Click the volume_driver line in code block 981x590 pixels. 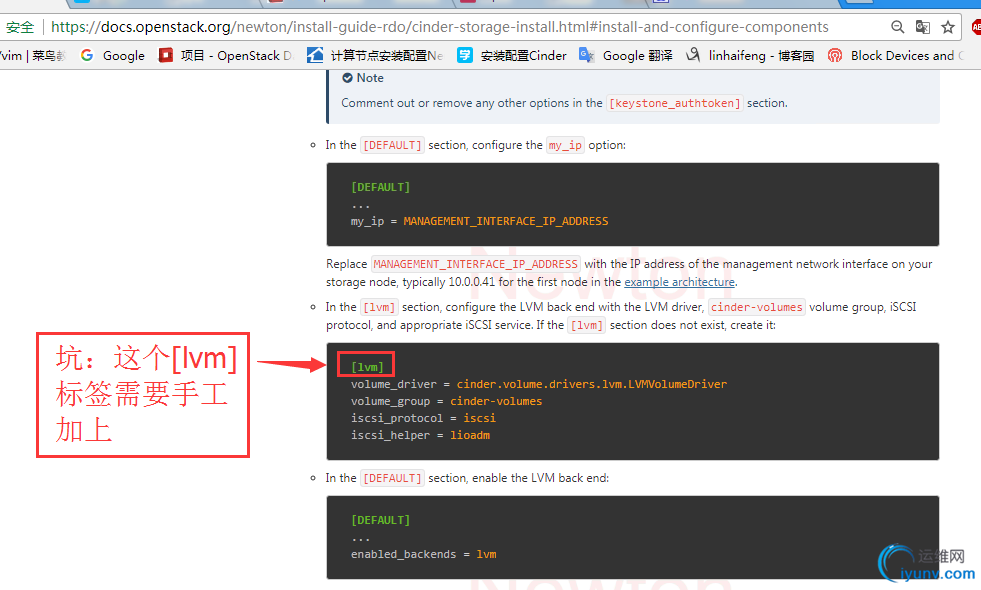click(539, 384)
